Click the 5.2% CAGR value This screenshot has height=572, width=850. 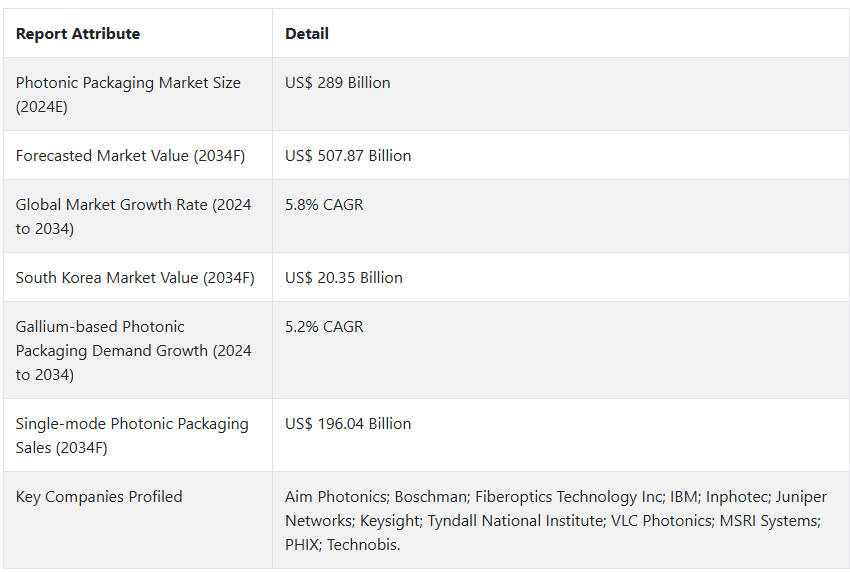[x=324, y=326]
